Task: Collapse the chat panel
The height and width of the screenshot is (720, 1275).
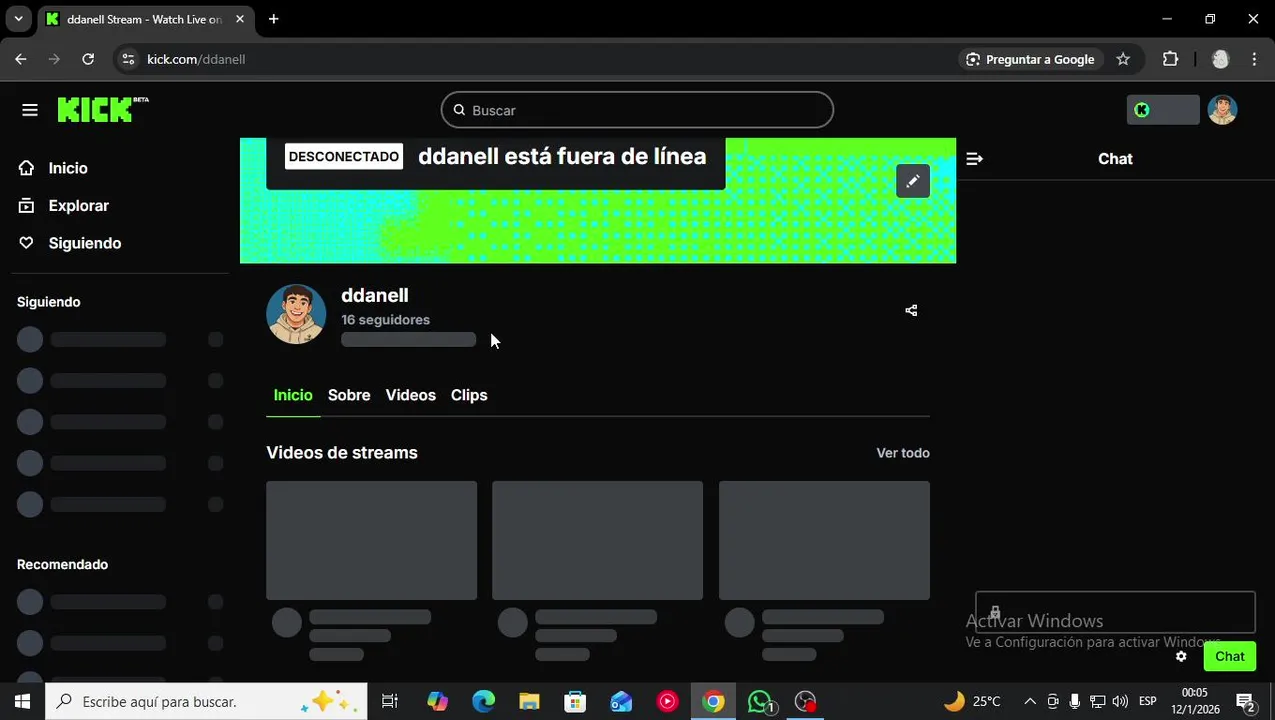Action: (x=974, y=159)
